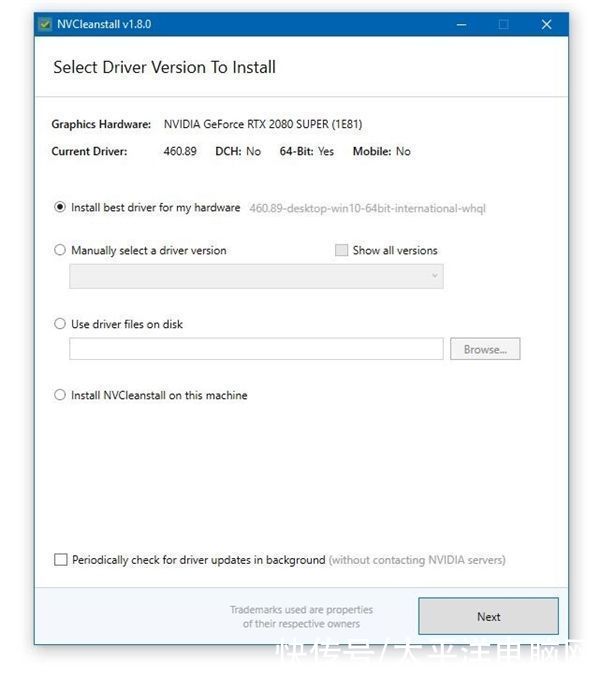600x675 pixels.
Task: Click the 460.89 current driver value
Action: tap(180, 151)
